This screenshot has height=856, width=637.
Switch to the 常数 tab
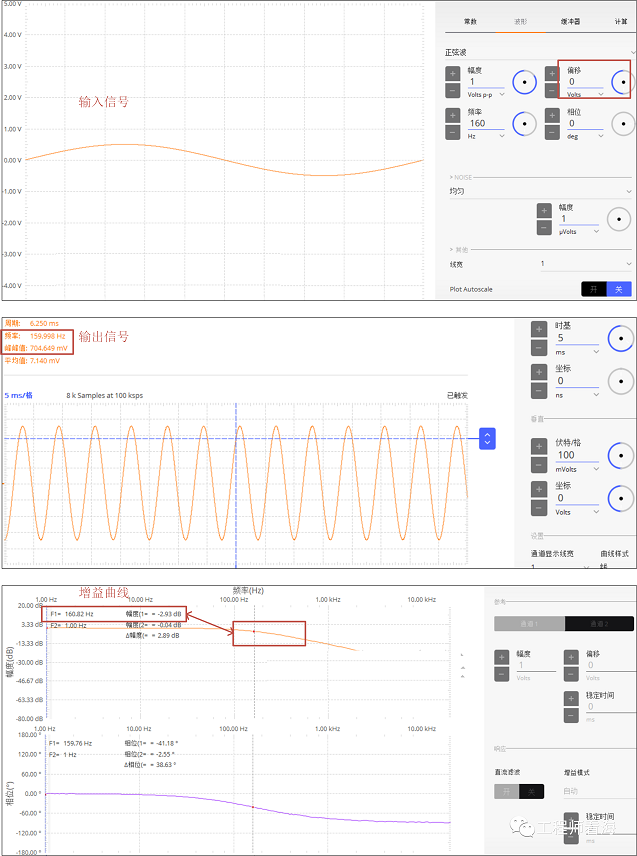pyautogui.click(x=470, y=21)
